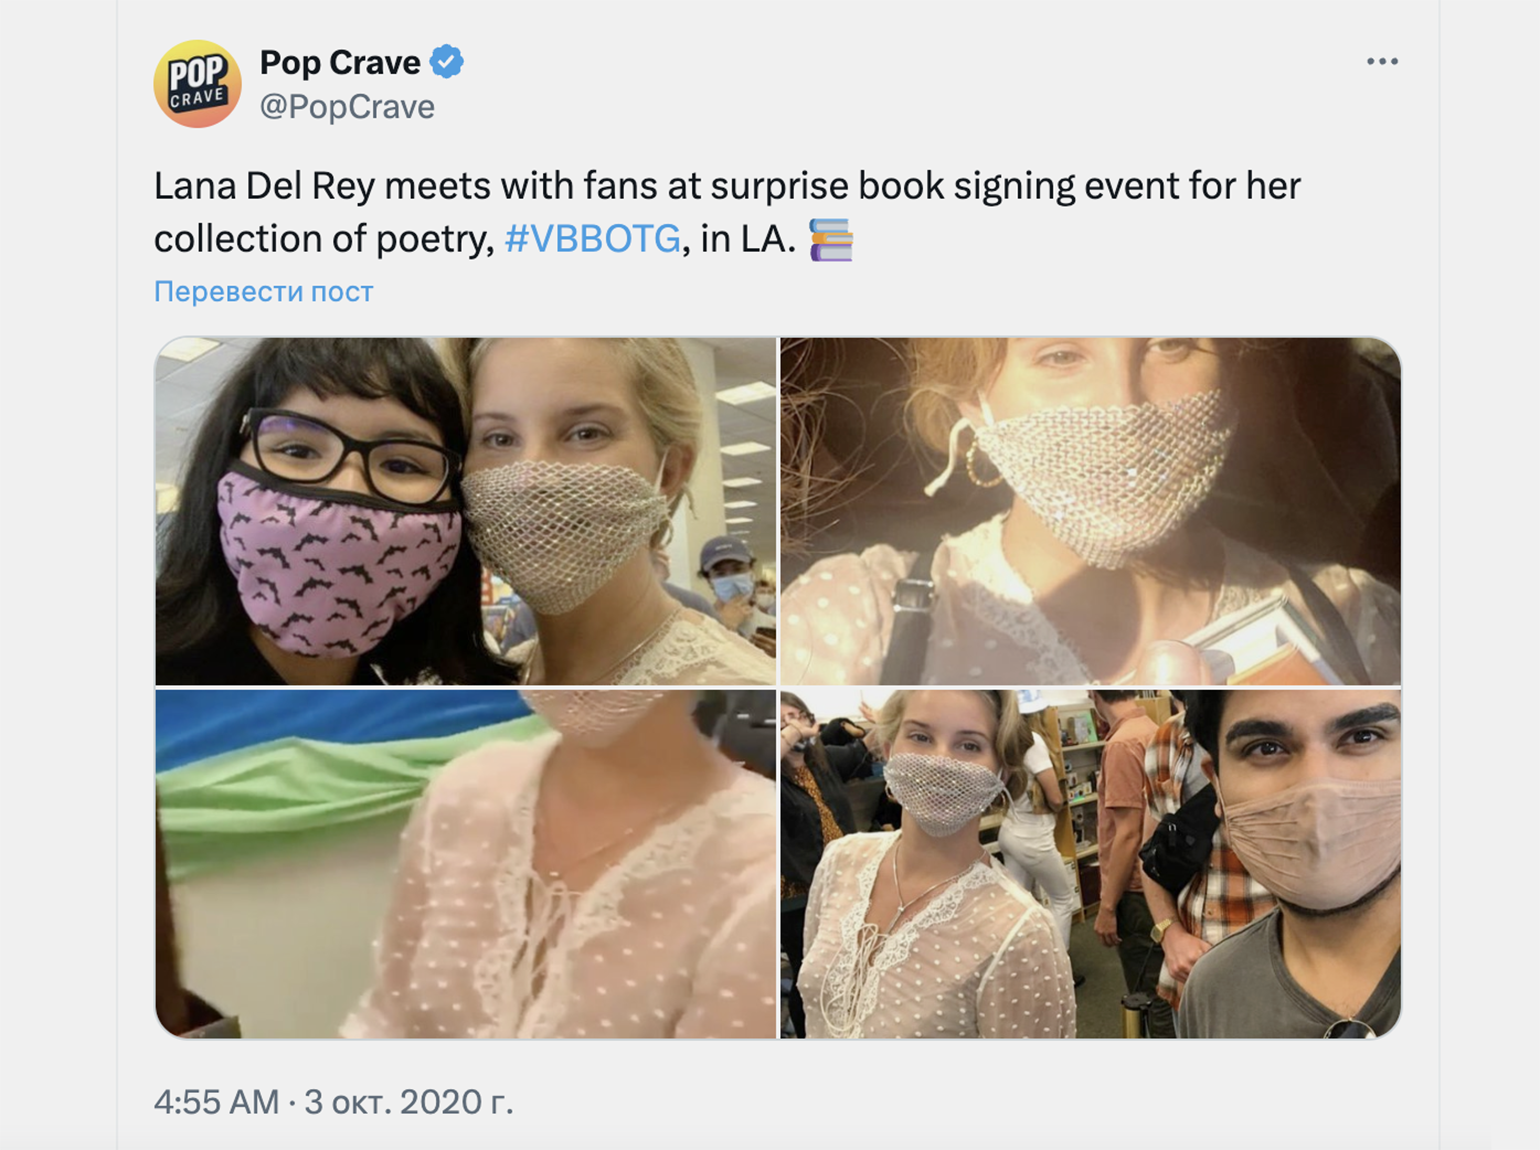The height and width of the screenshot is (1150, 1540).
Task: Click the blue verified badge
Action: click(447, 62)
